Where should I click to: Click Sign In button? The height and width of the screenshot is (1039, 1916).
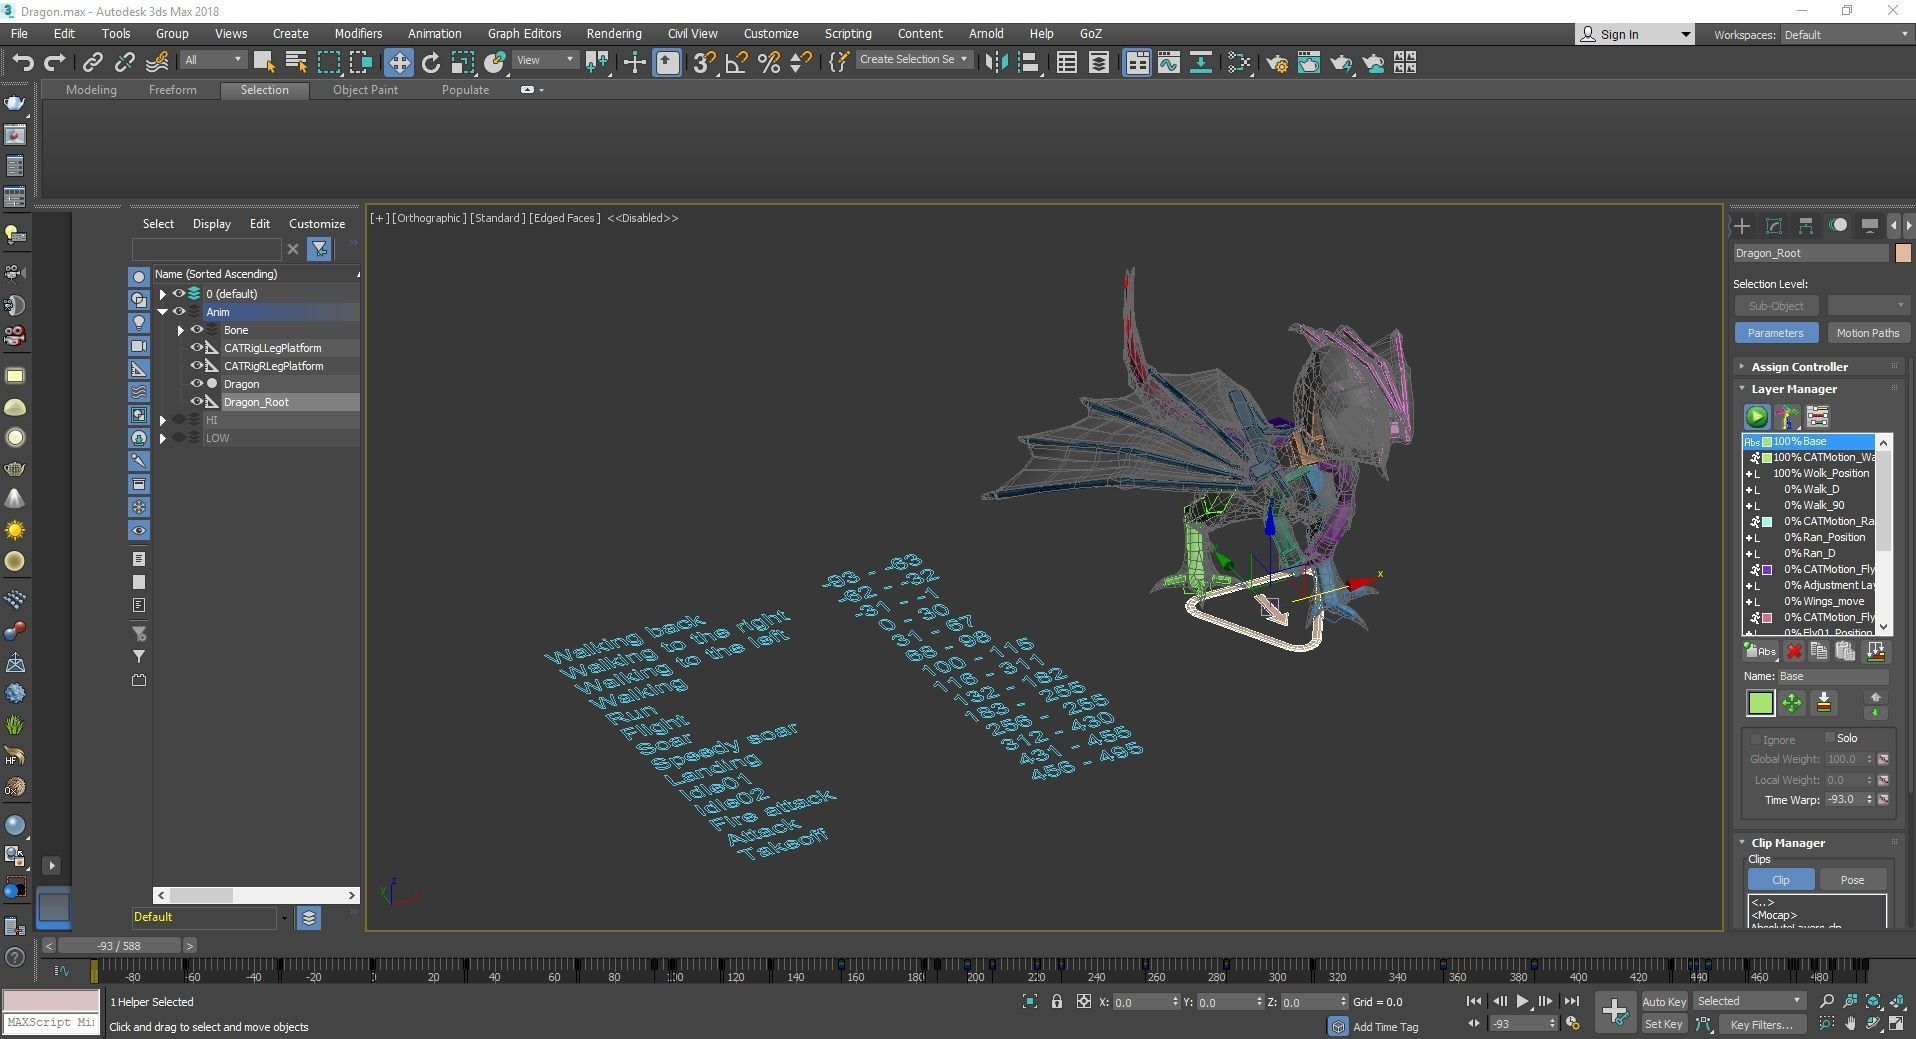pyautogui.click(x=1635, y=34)
